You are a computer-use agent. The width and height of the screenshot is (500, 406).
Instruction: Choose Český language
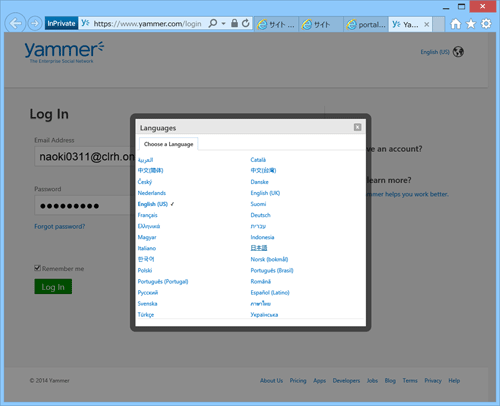pos(145,182)
